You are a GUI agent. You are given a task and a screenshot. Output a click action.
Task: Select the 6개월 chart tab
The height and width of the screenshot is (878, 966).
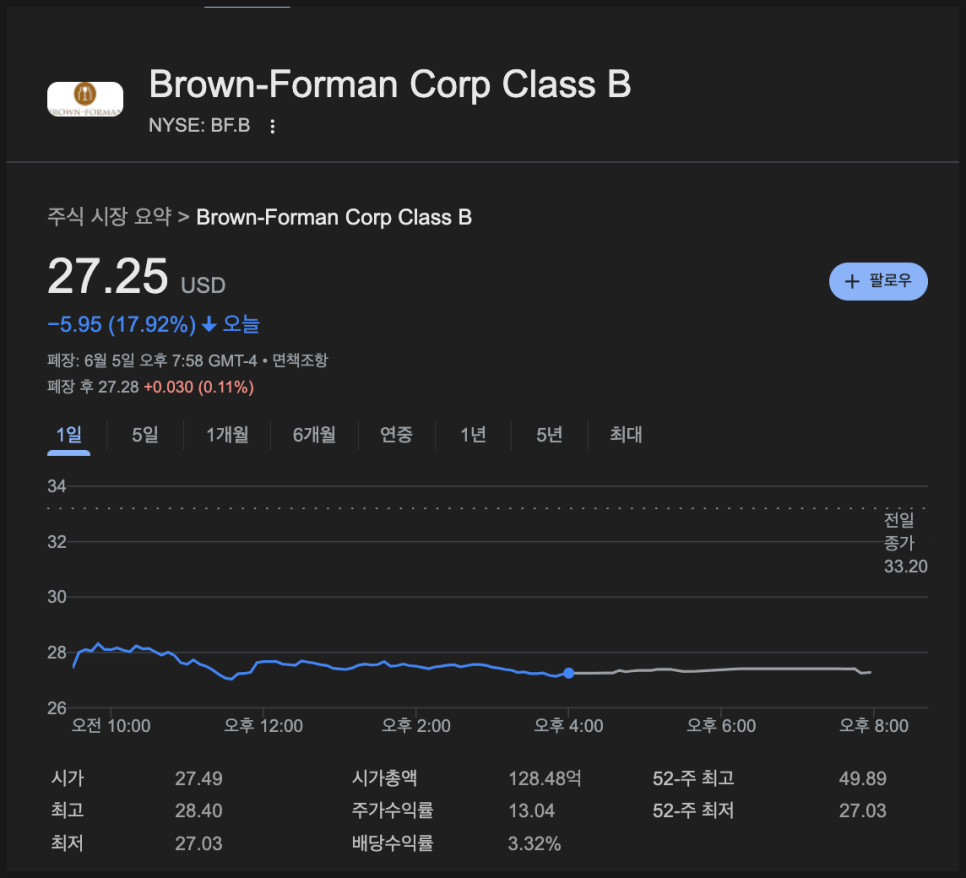tap(314, 435)
